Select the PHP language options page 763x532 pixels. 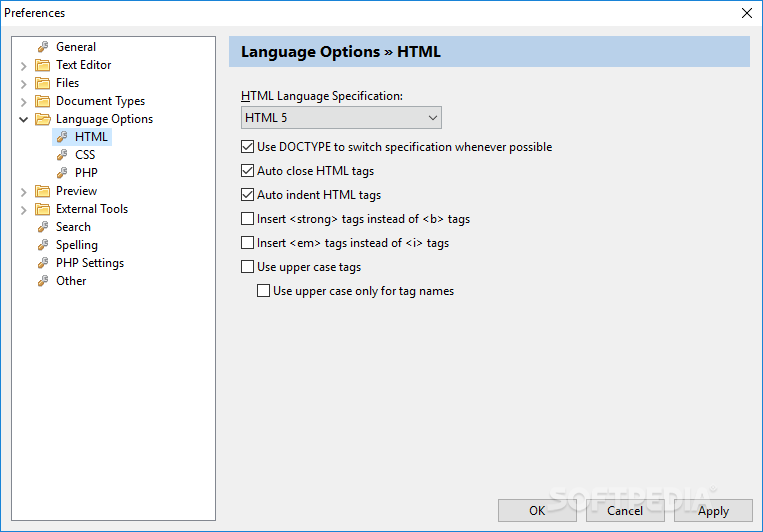tap(86, 173)
